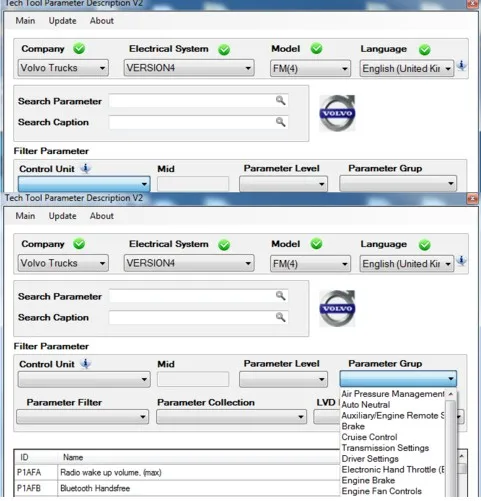Click Mid field in lower window
The height and width of the screenshot is (501, 481).
[193, 380]
